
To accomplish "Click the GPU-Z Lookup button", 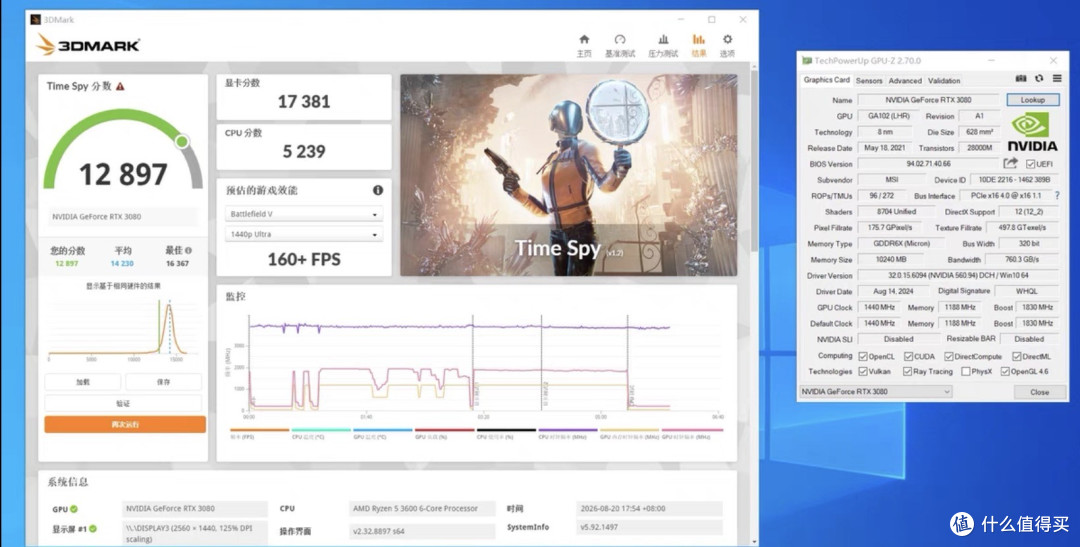I will [x=1032, y=100].
